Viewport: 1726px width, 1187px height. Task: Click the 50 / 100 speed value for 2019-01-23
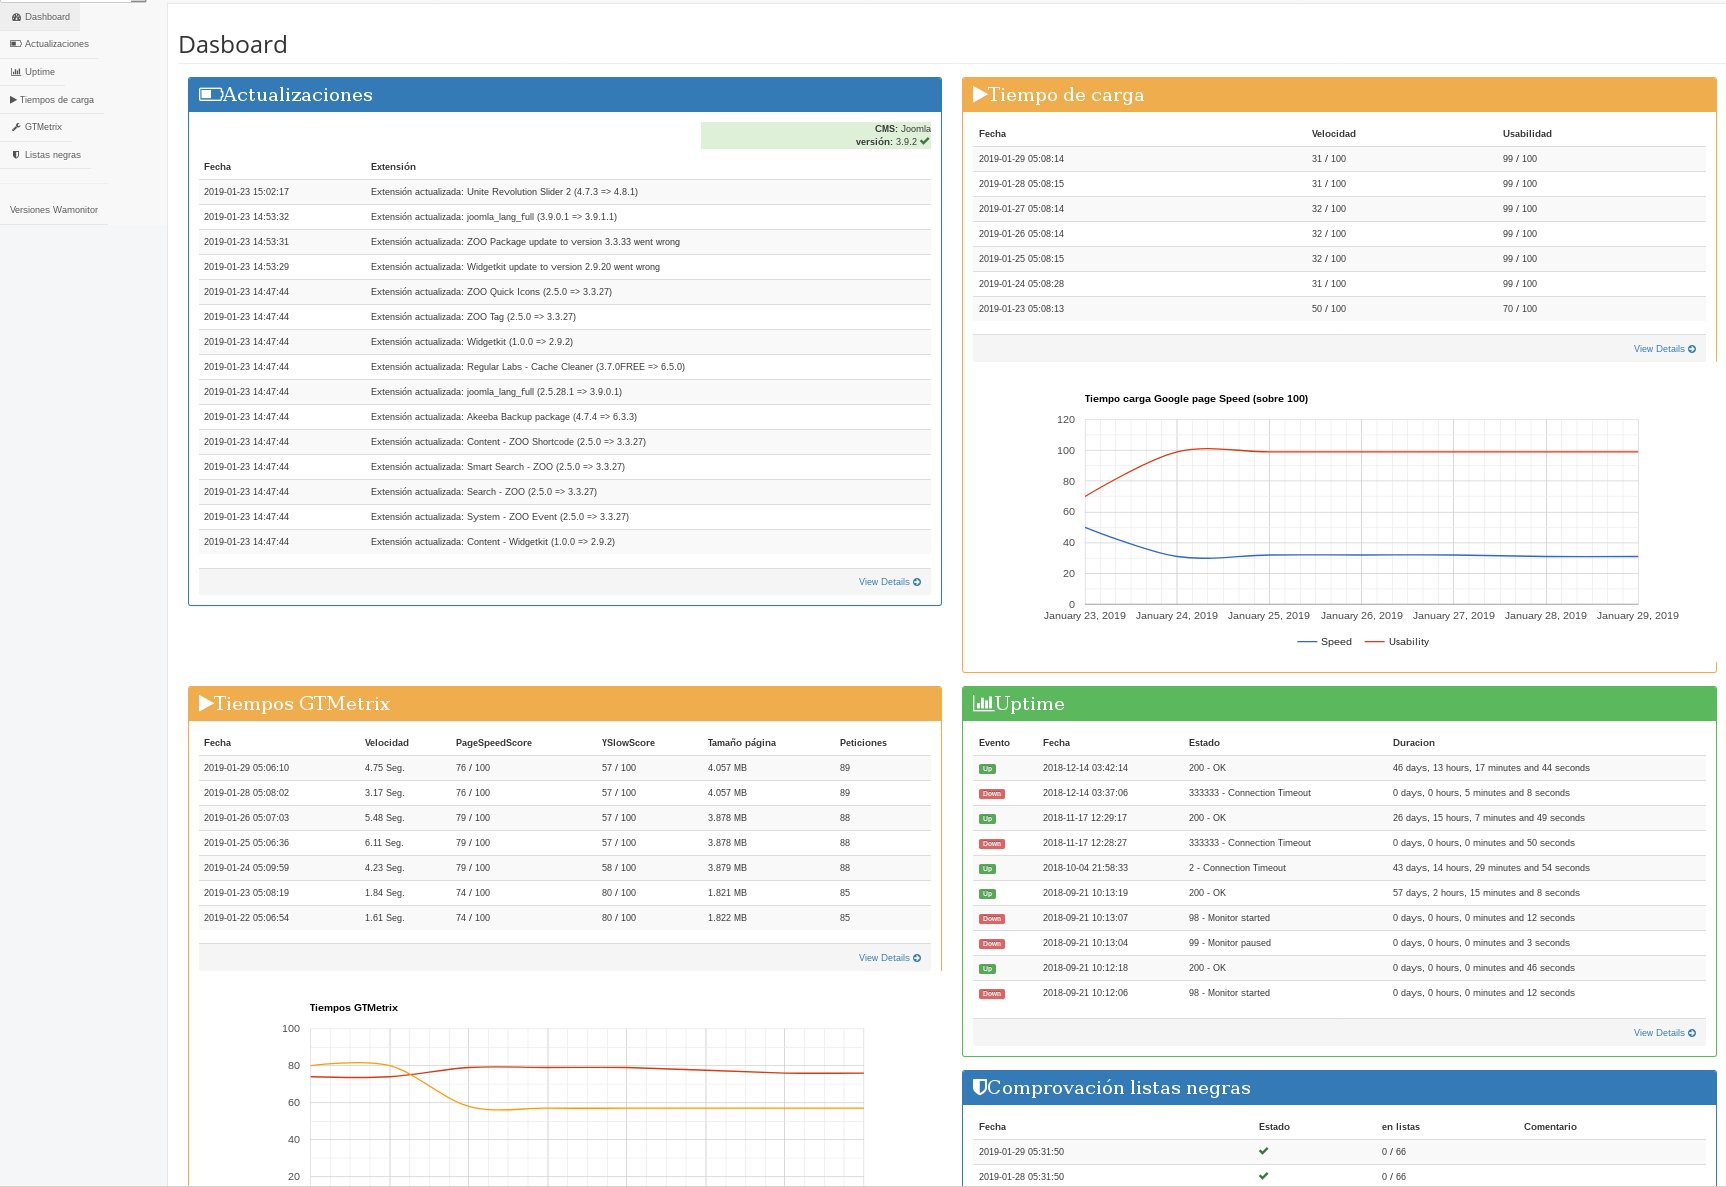[1329, 309]
